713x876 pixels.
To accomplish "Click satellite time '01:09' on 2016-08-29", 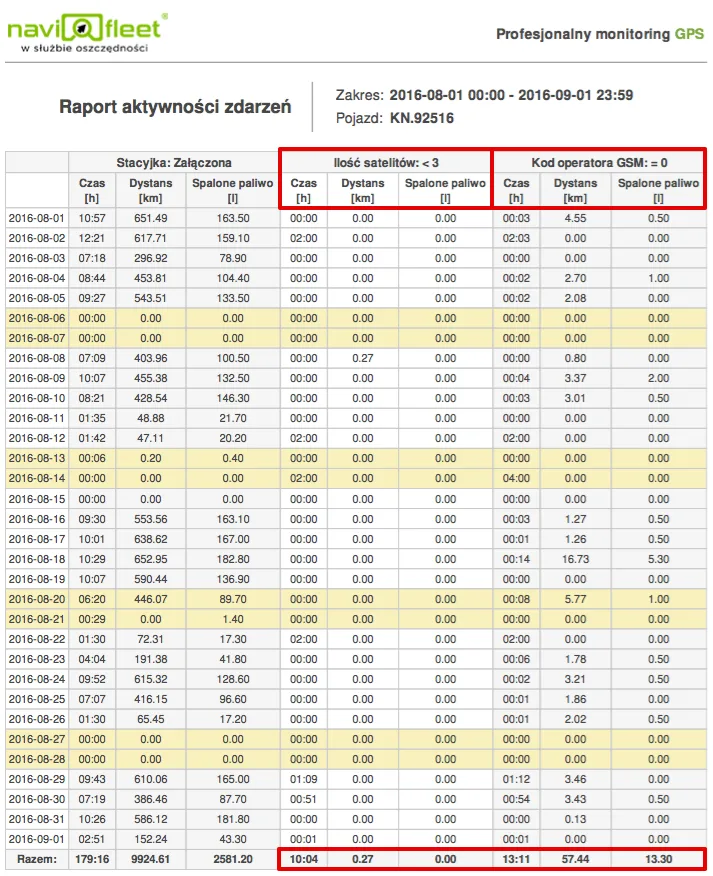I will pos(303,780).
